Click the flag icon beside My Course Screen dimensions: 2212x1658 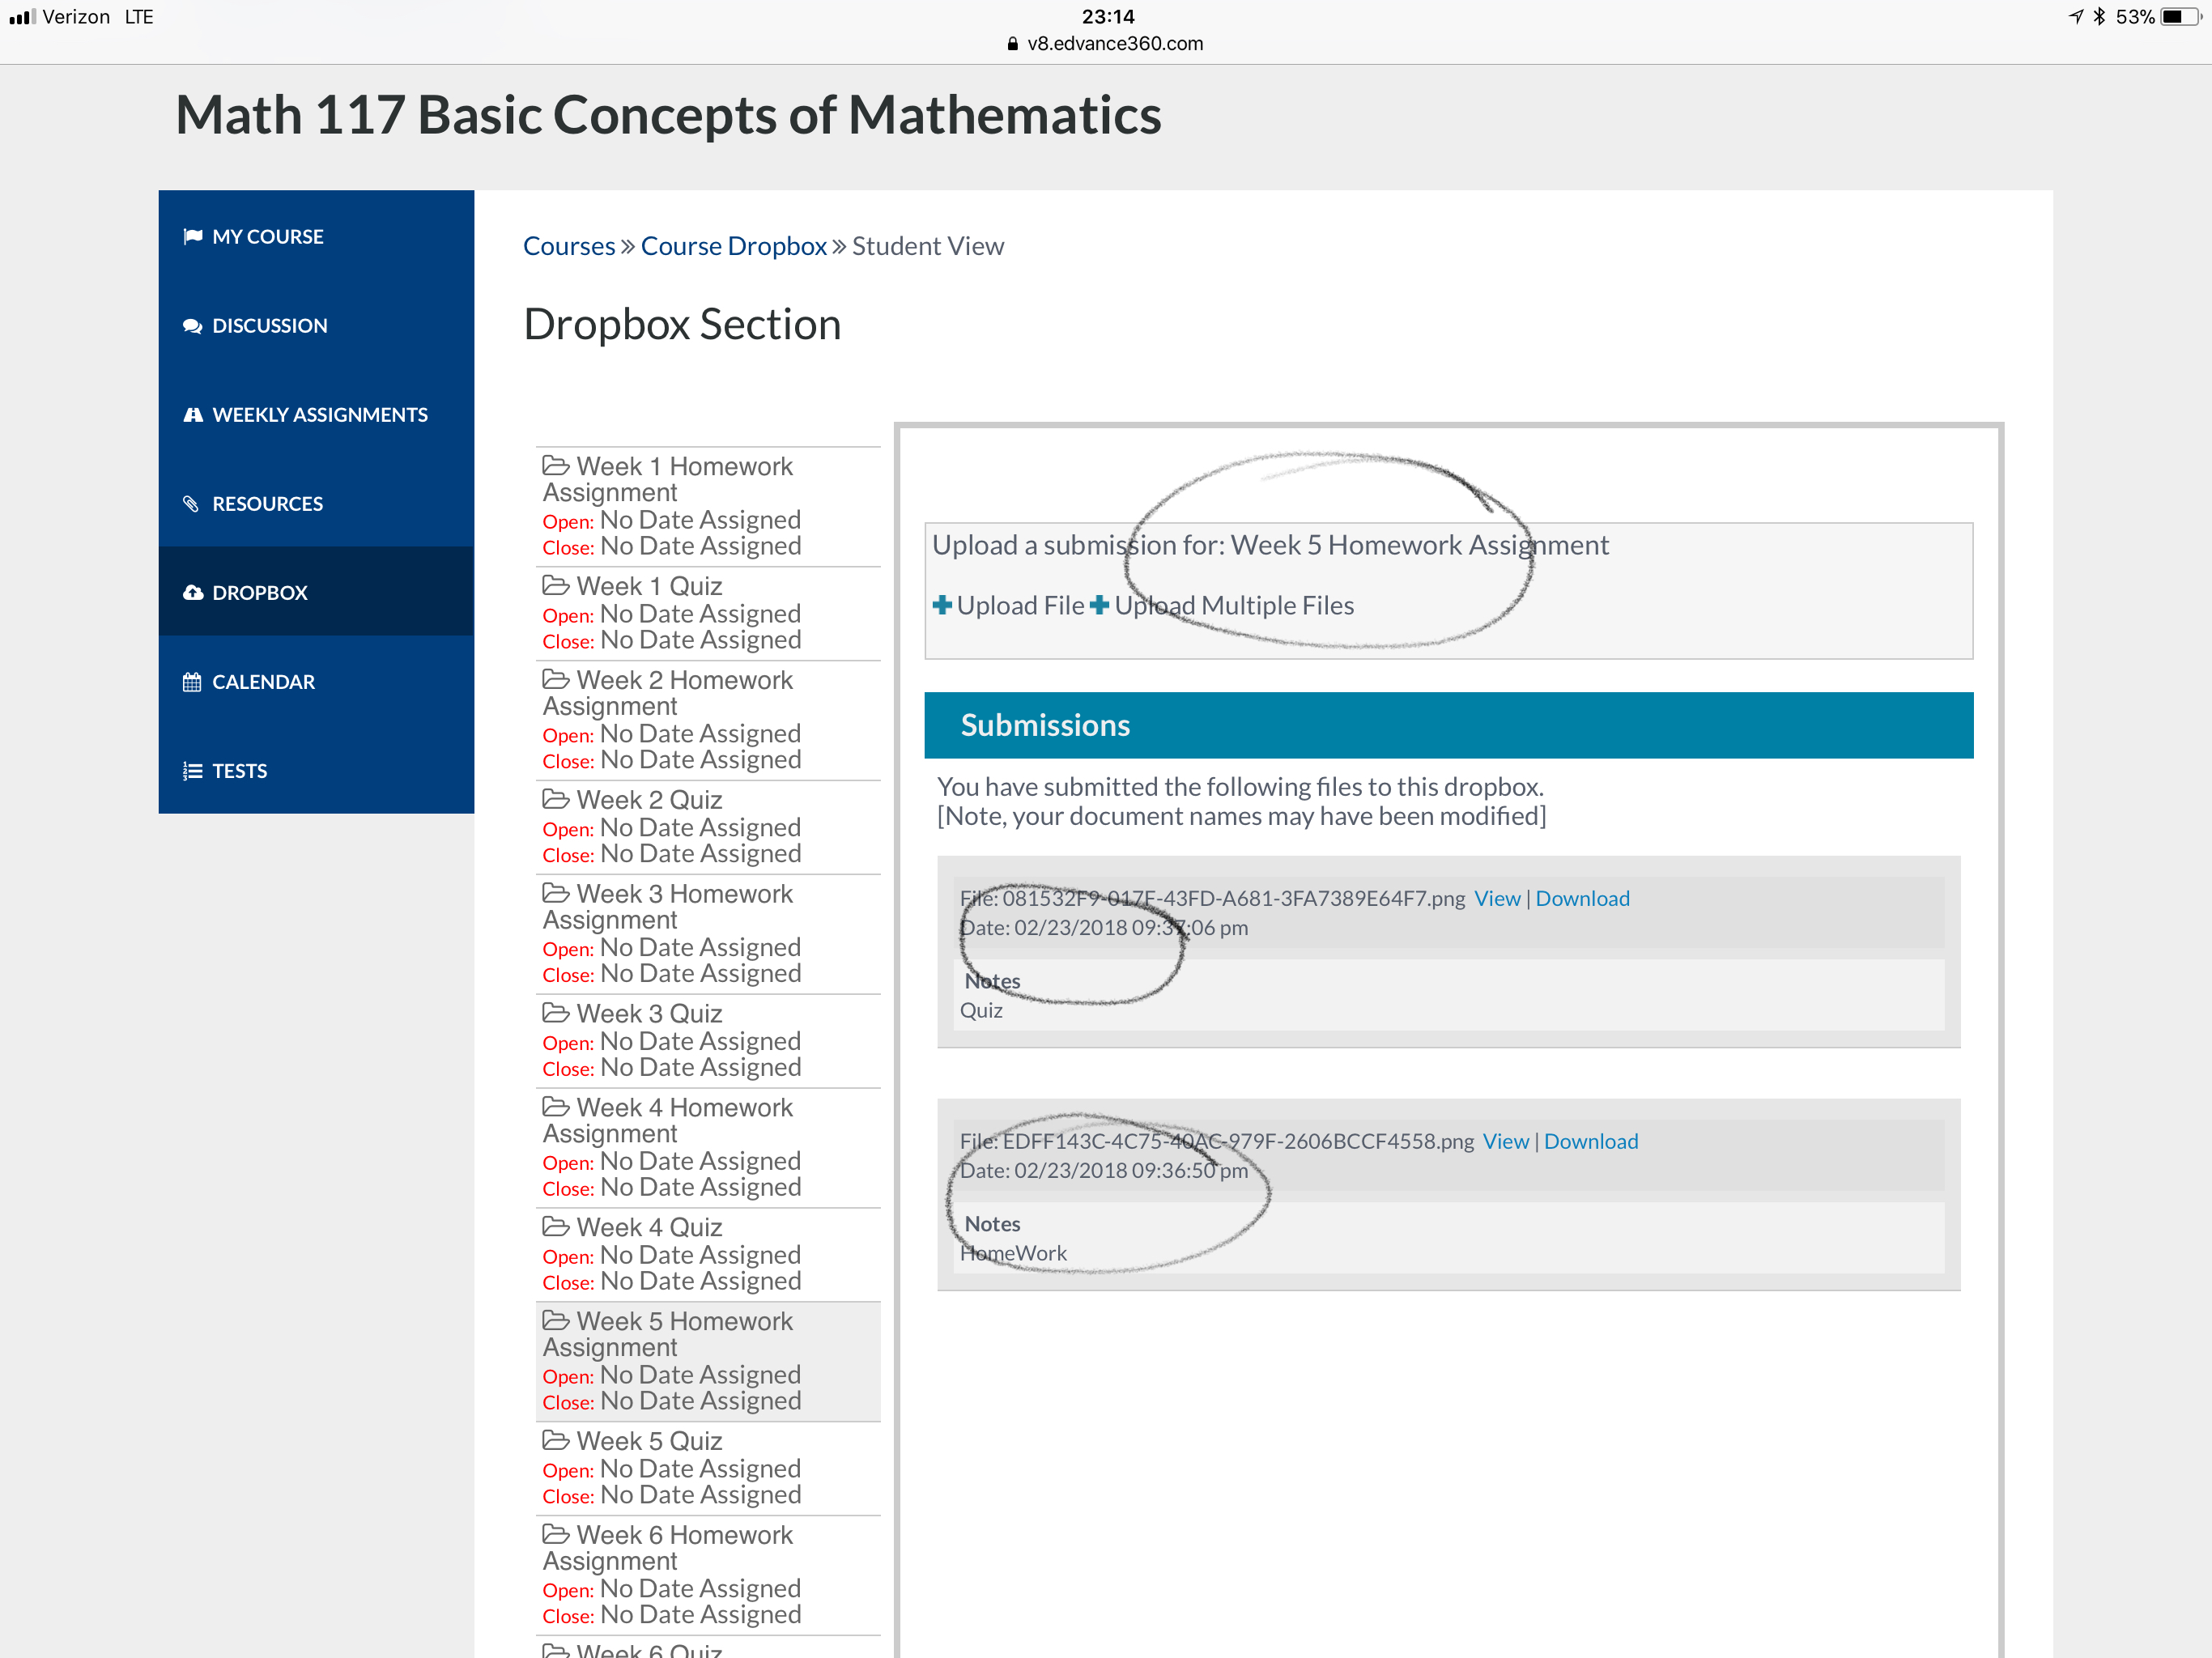[x=192, y=237]
